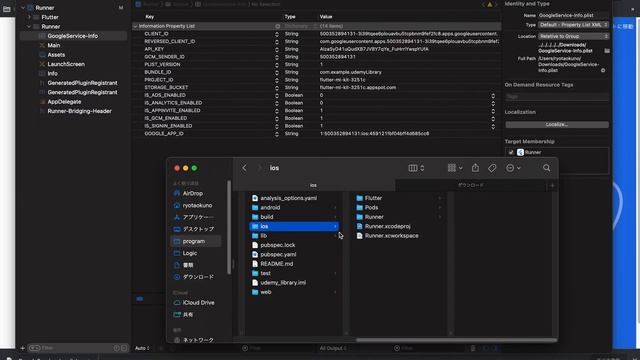Edit the Name field in inspector

coord(573,15)
